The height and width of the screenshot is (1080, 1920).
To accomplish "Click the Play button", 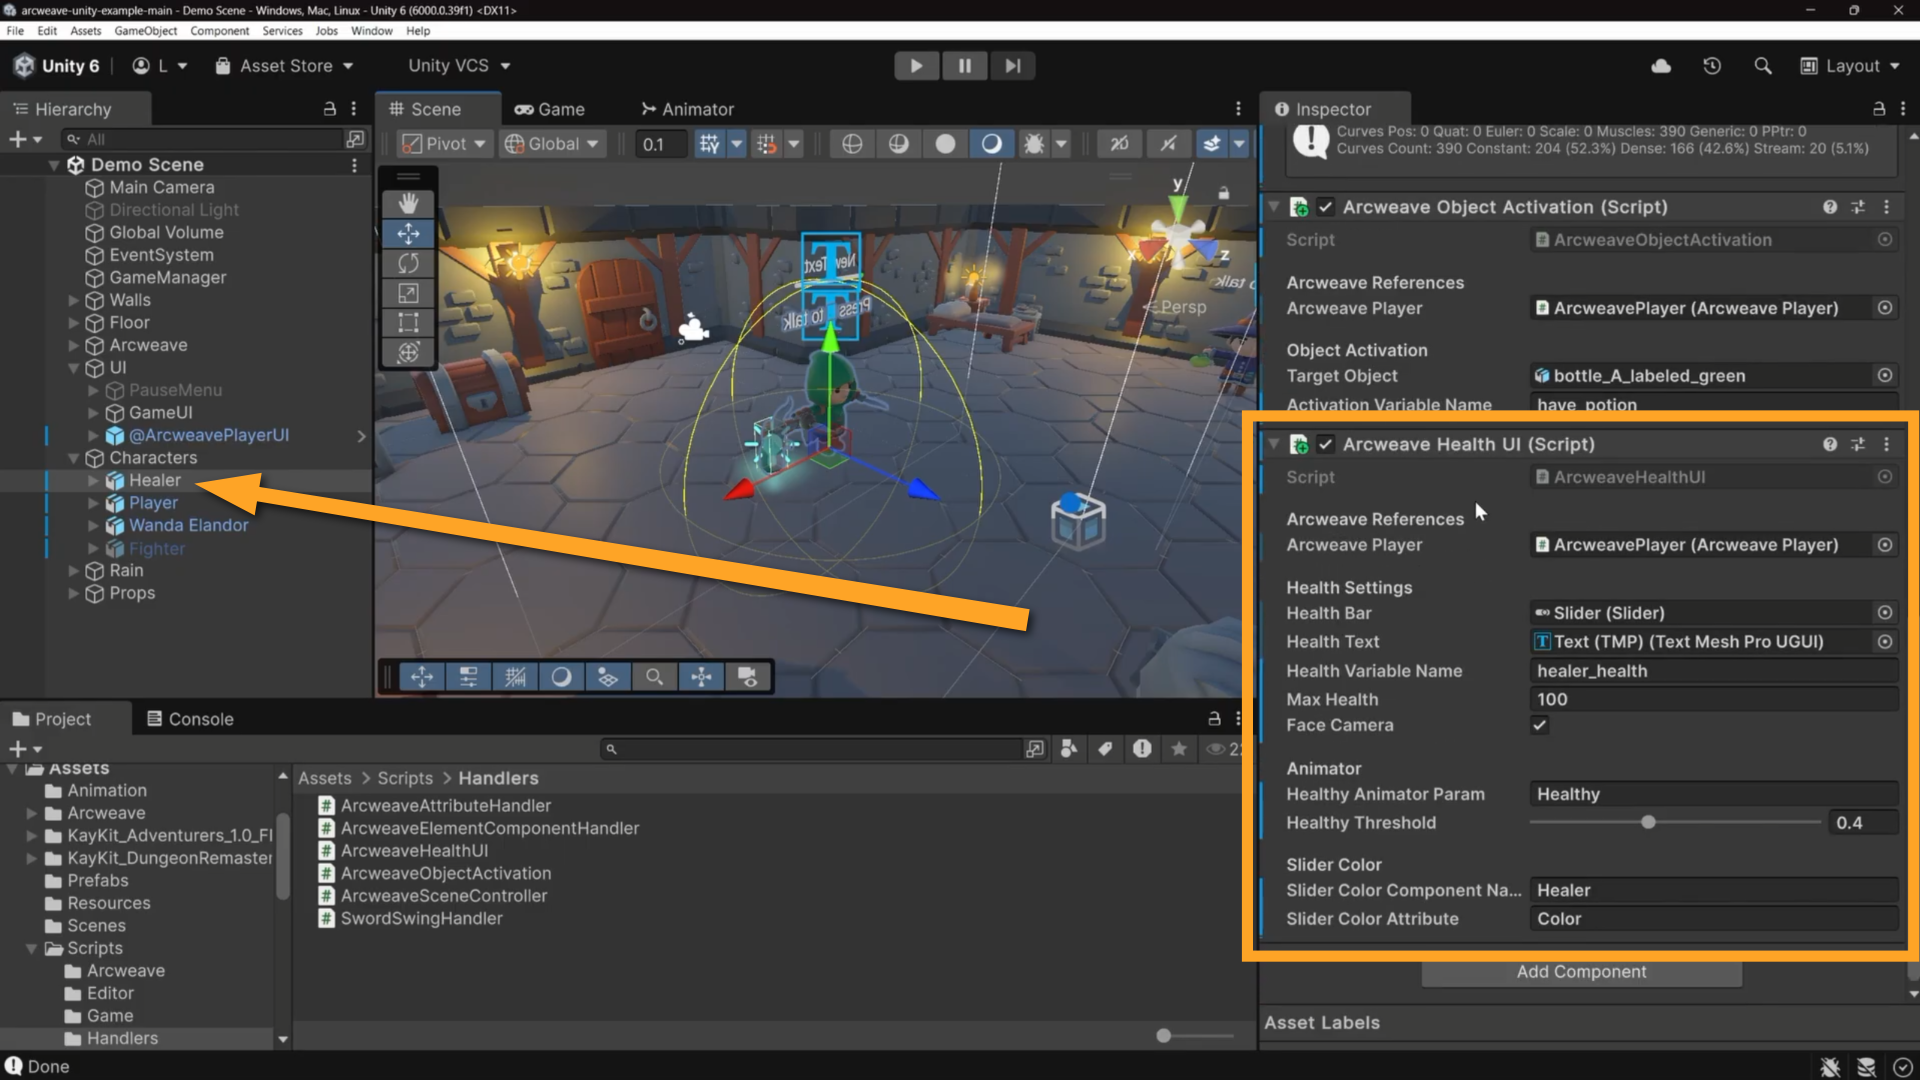I will click(916, 66).
